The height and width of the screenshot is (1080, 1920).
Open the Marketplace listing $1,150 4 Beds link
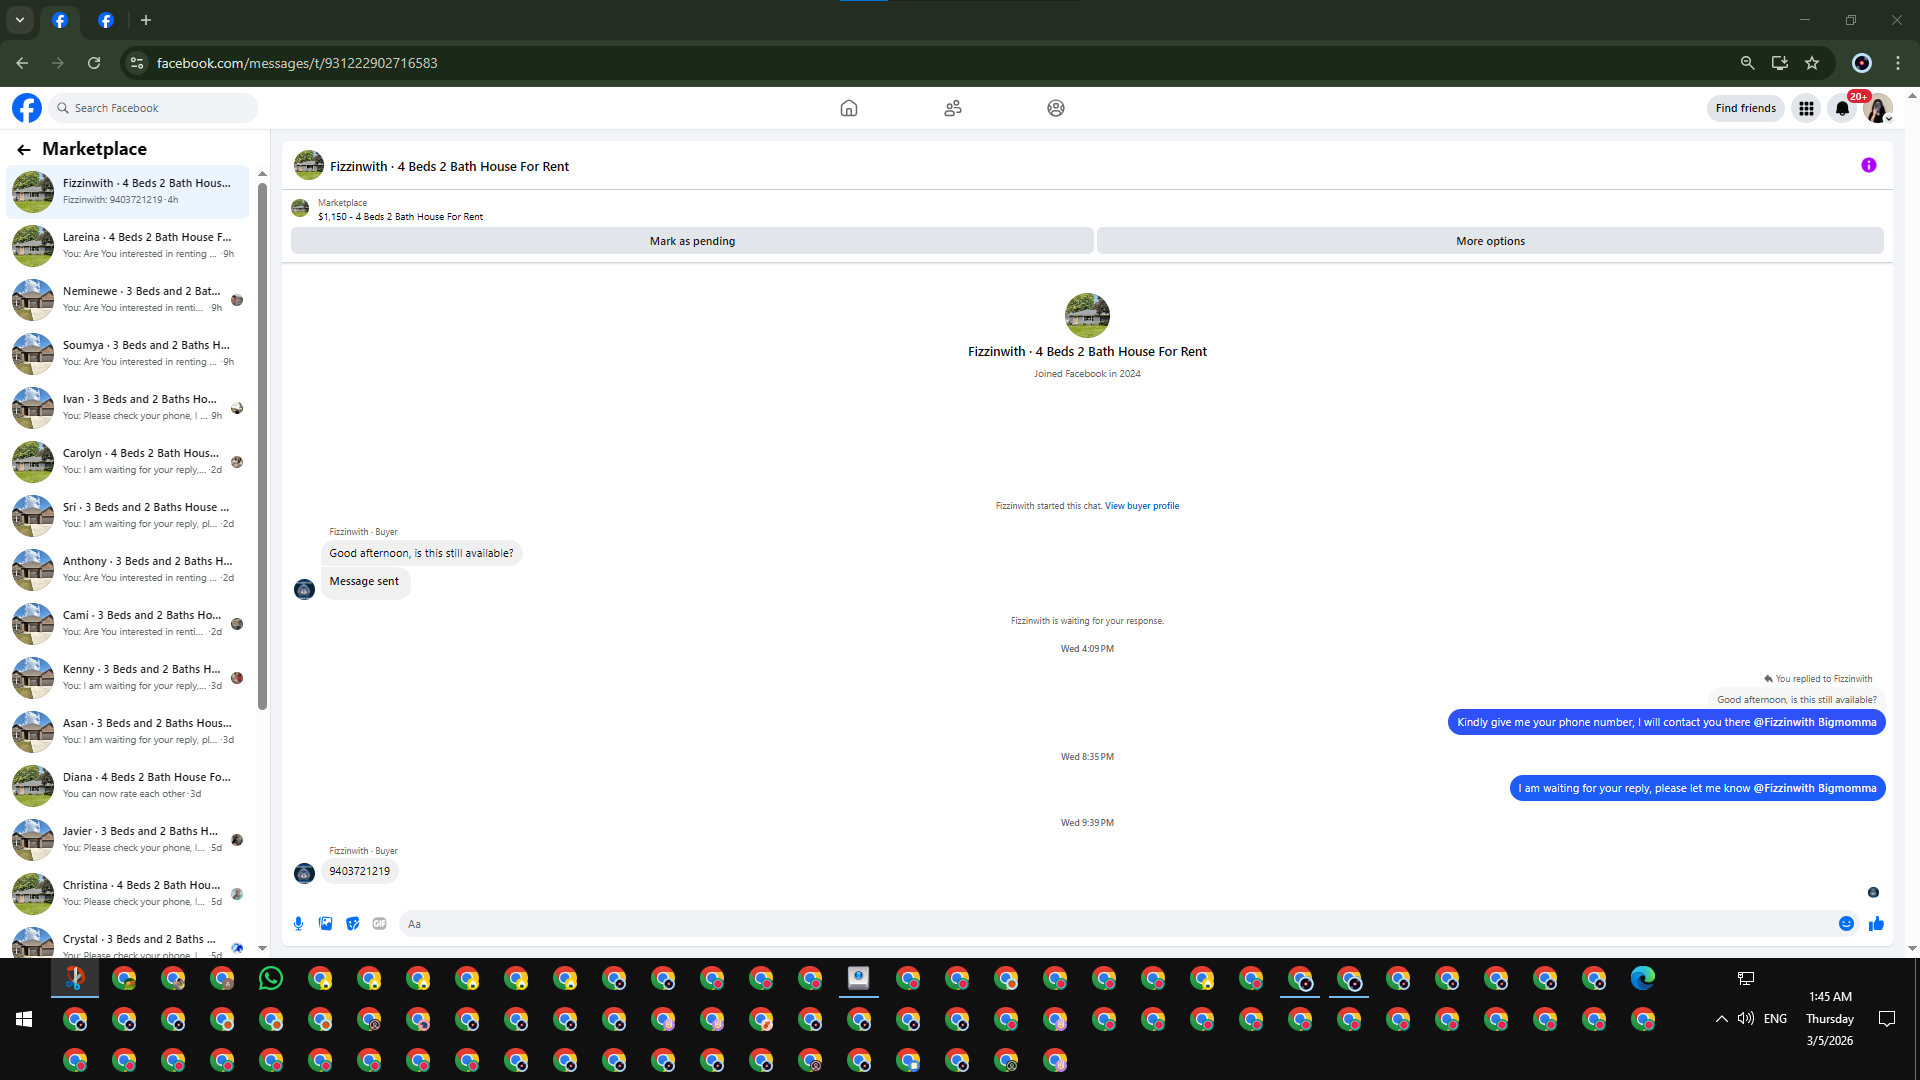[x=400, y=217]
